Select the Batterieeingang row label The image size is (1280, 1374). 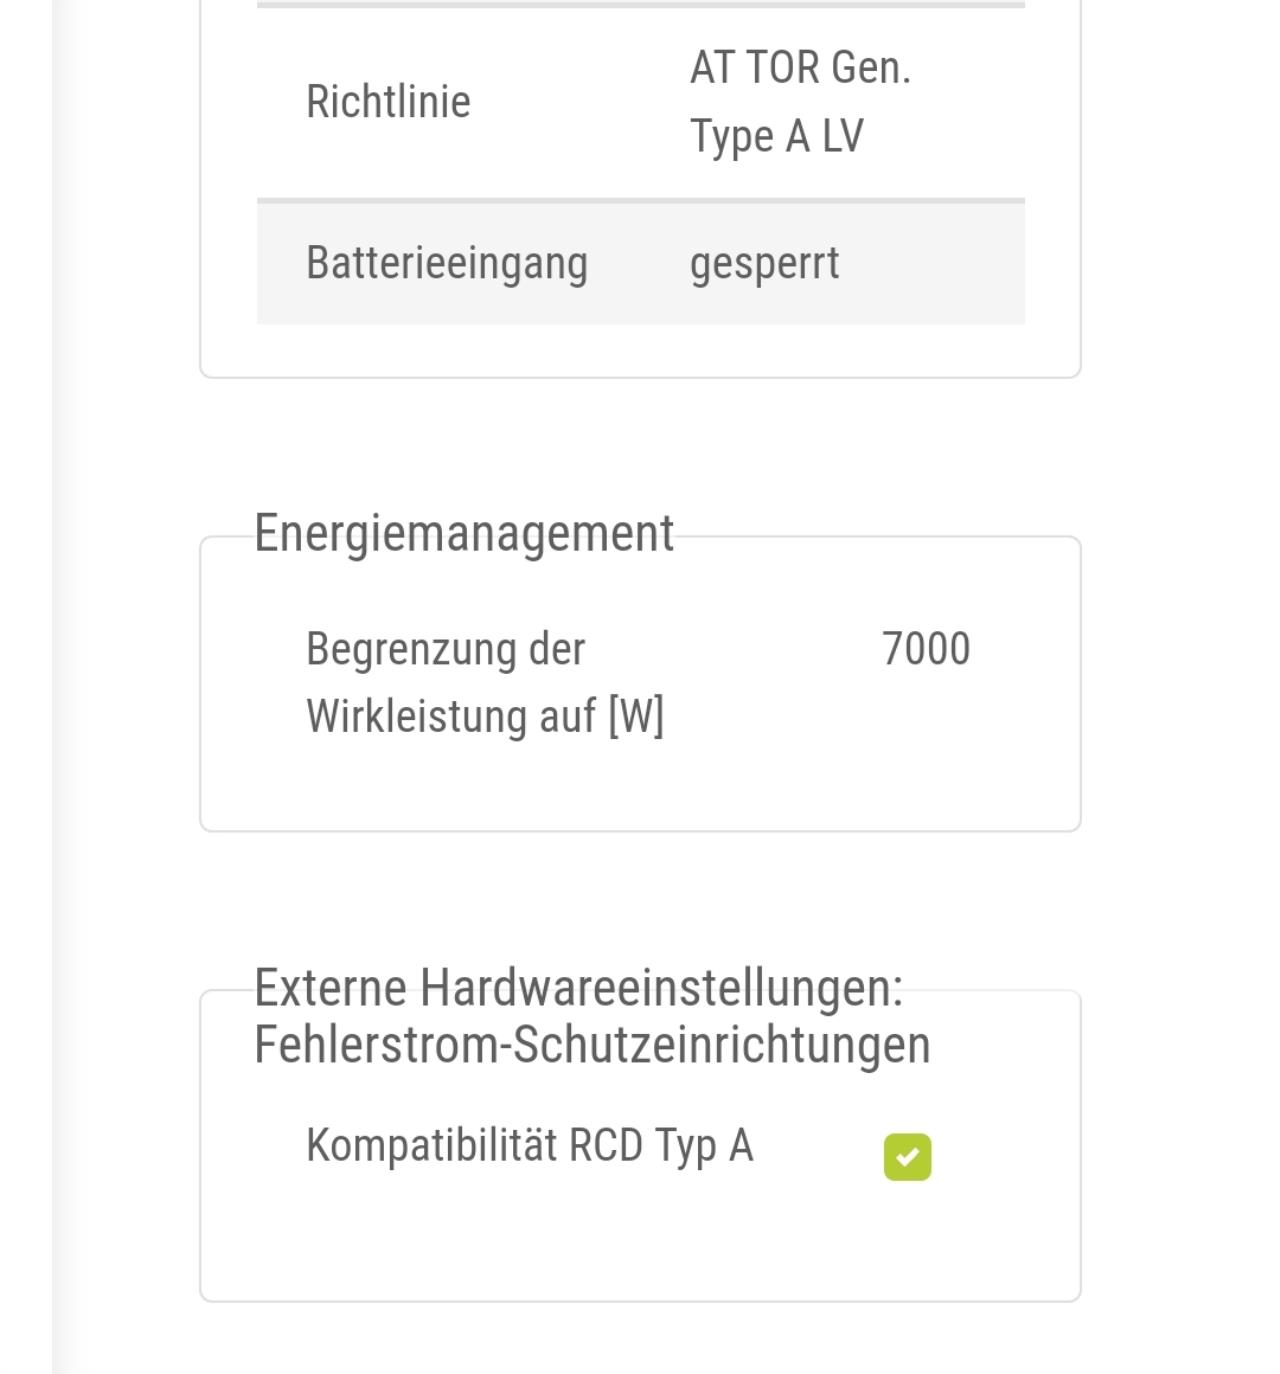pyautogui.click(x=447, y=264)
